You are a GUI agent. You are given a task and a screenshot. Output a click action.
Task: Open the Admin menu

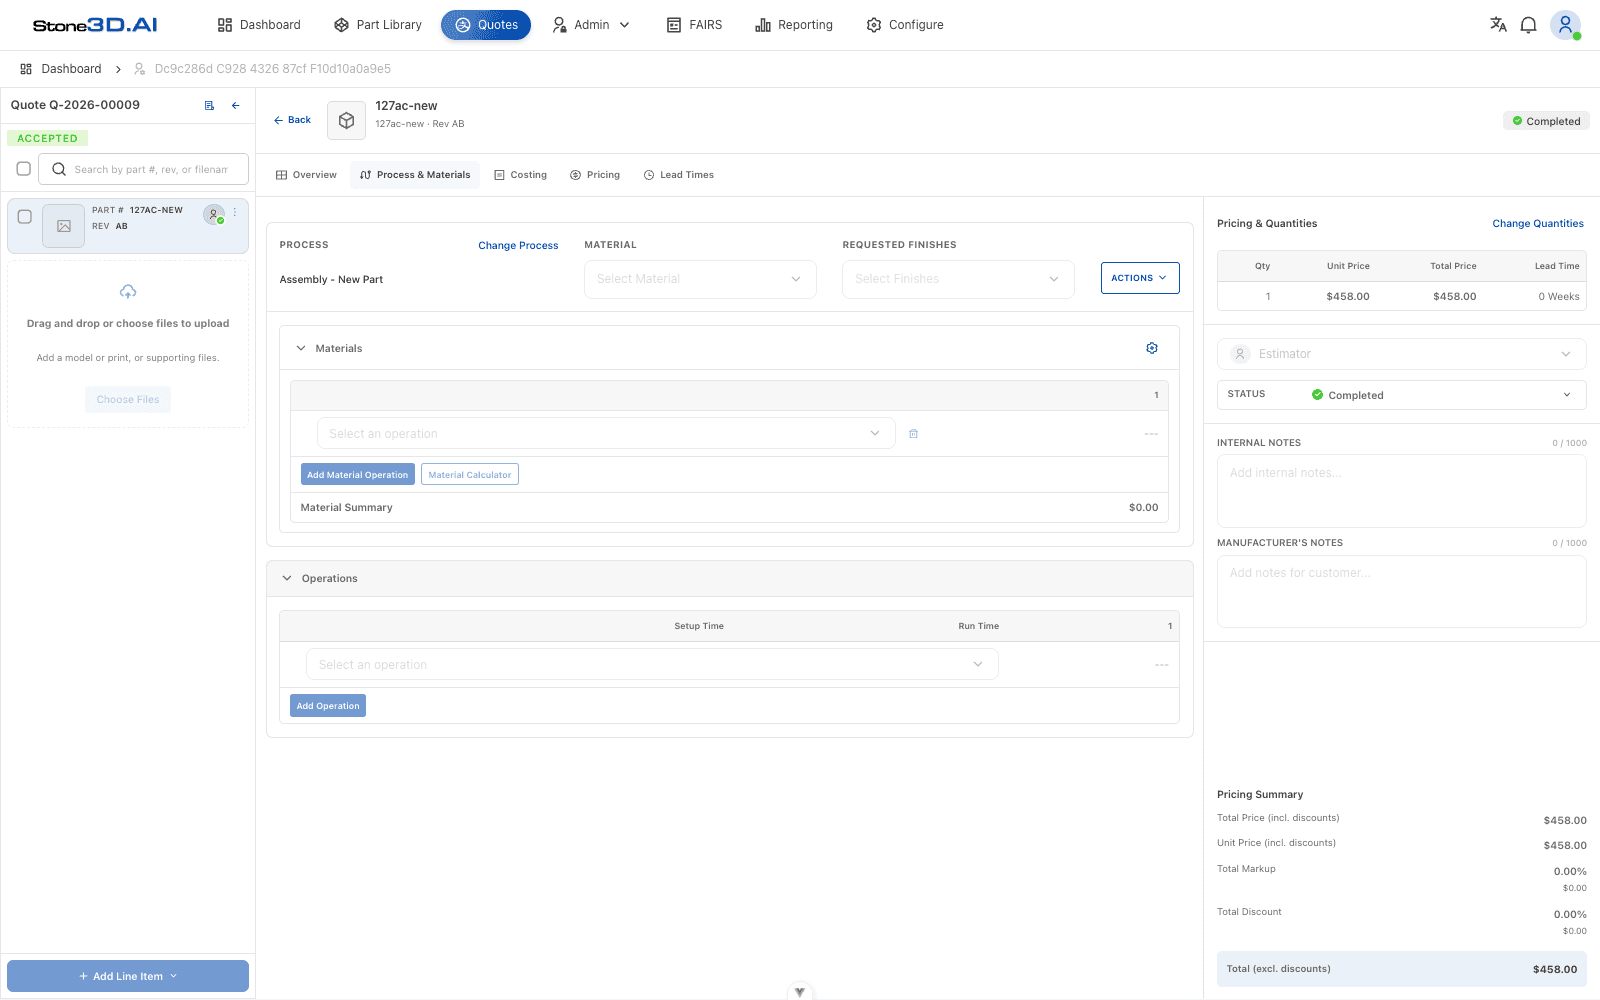point(591,25)
